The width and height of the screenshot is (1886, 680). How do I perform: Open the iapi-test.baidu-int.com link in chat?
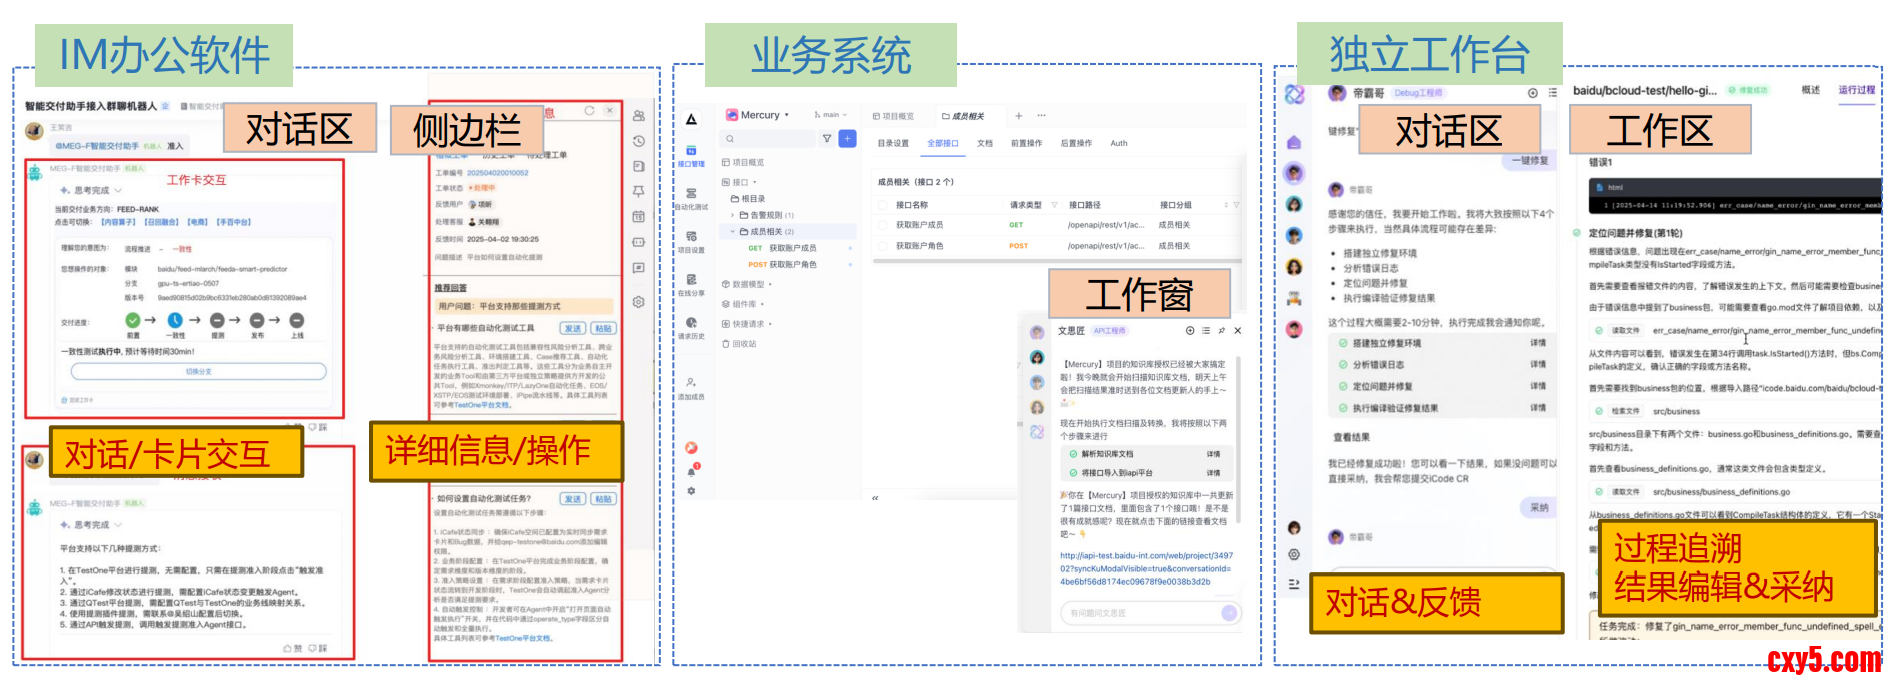(x=1146, y=568)
